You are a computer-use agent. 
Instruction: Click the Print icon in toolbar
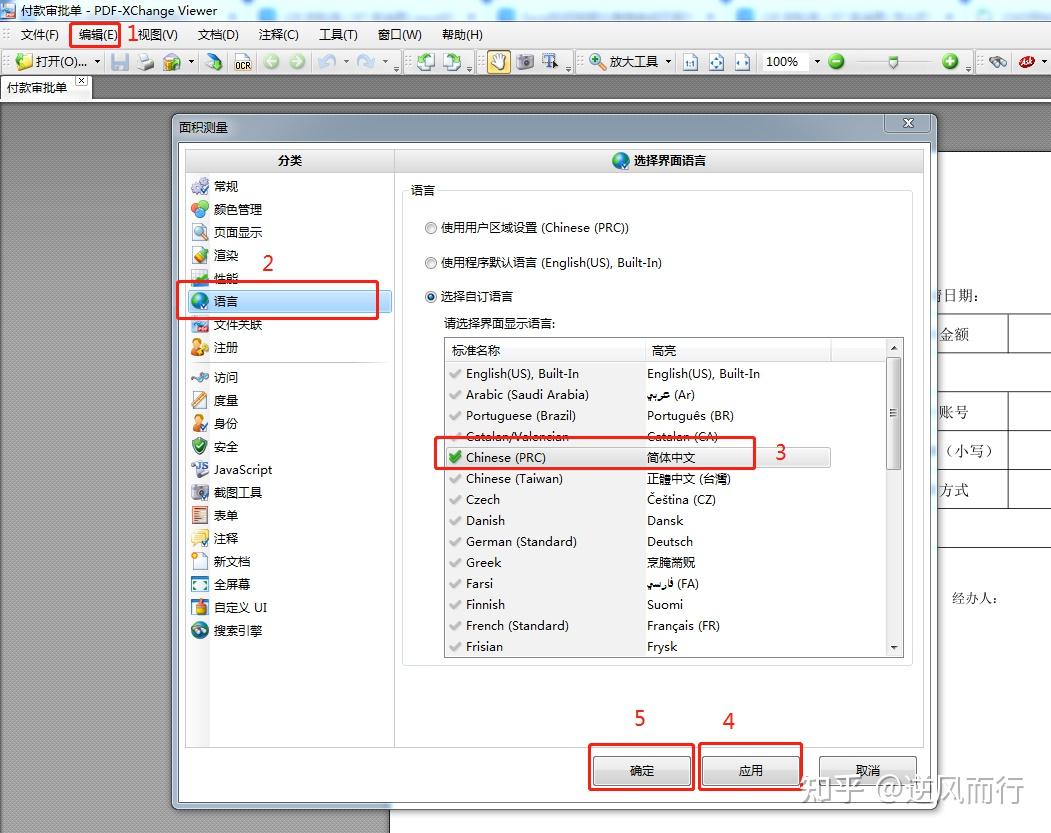(145, 62)
